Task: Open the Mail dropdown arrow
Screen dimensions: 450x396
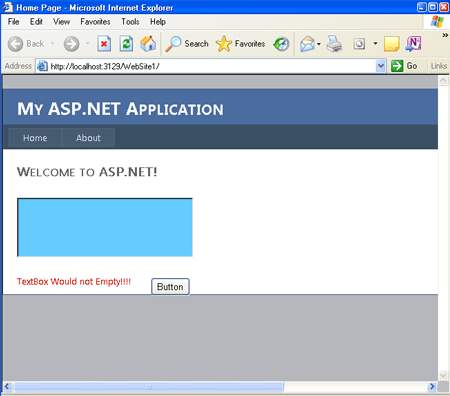Action: [319, 44]
